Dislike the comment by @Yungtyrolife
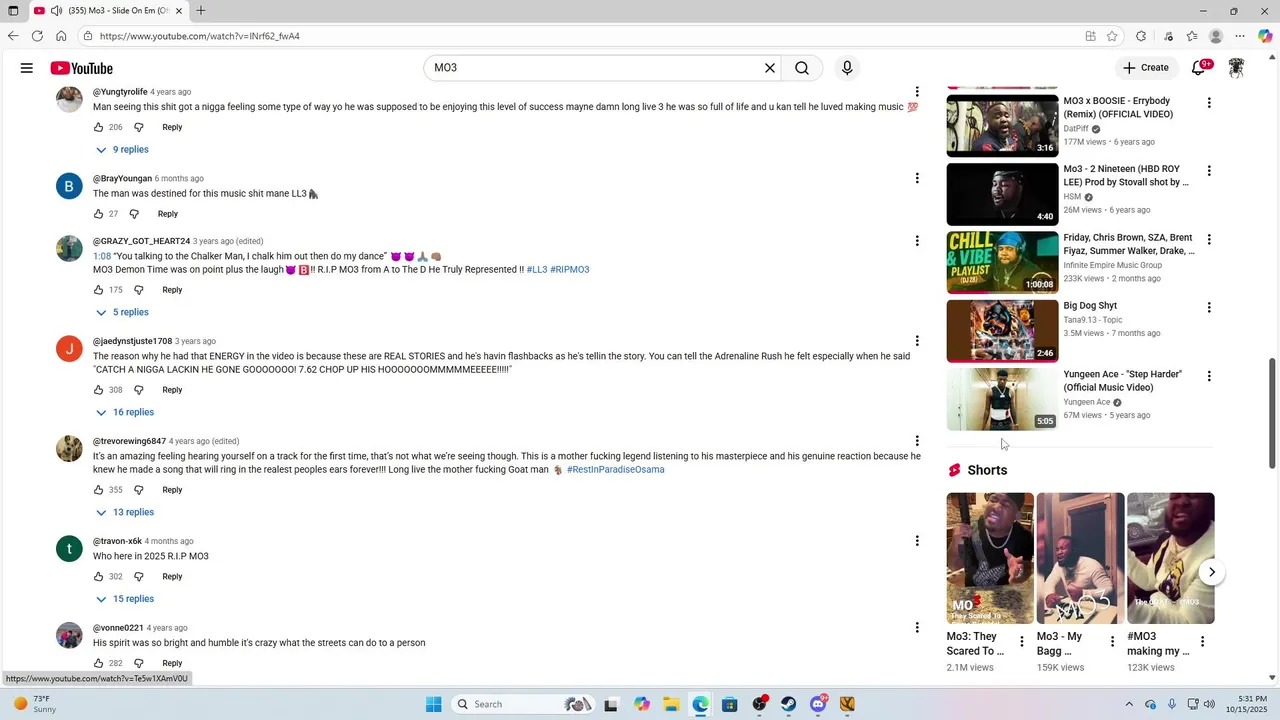1280x720 pixels. click(x=139, y=127)
